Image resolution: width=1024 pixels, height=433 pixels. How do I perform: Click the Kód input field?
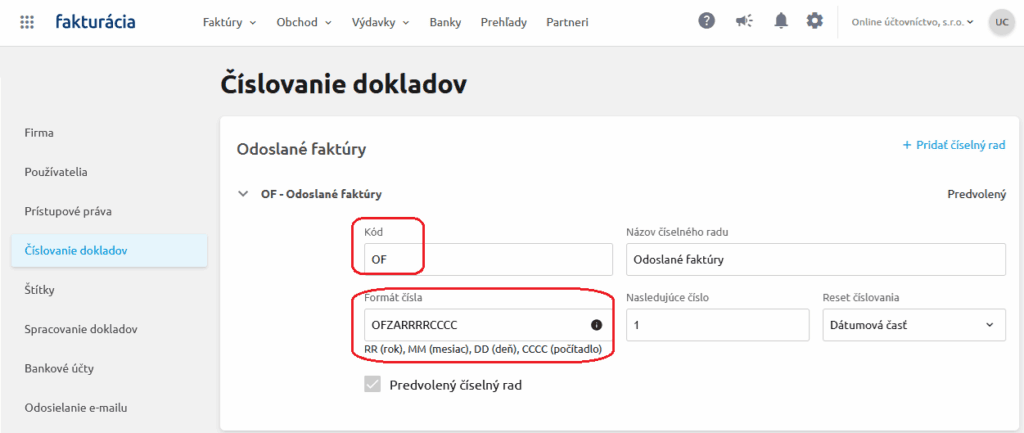tap(480, 259)
